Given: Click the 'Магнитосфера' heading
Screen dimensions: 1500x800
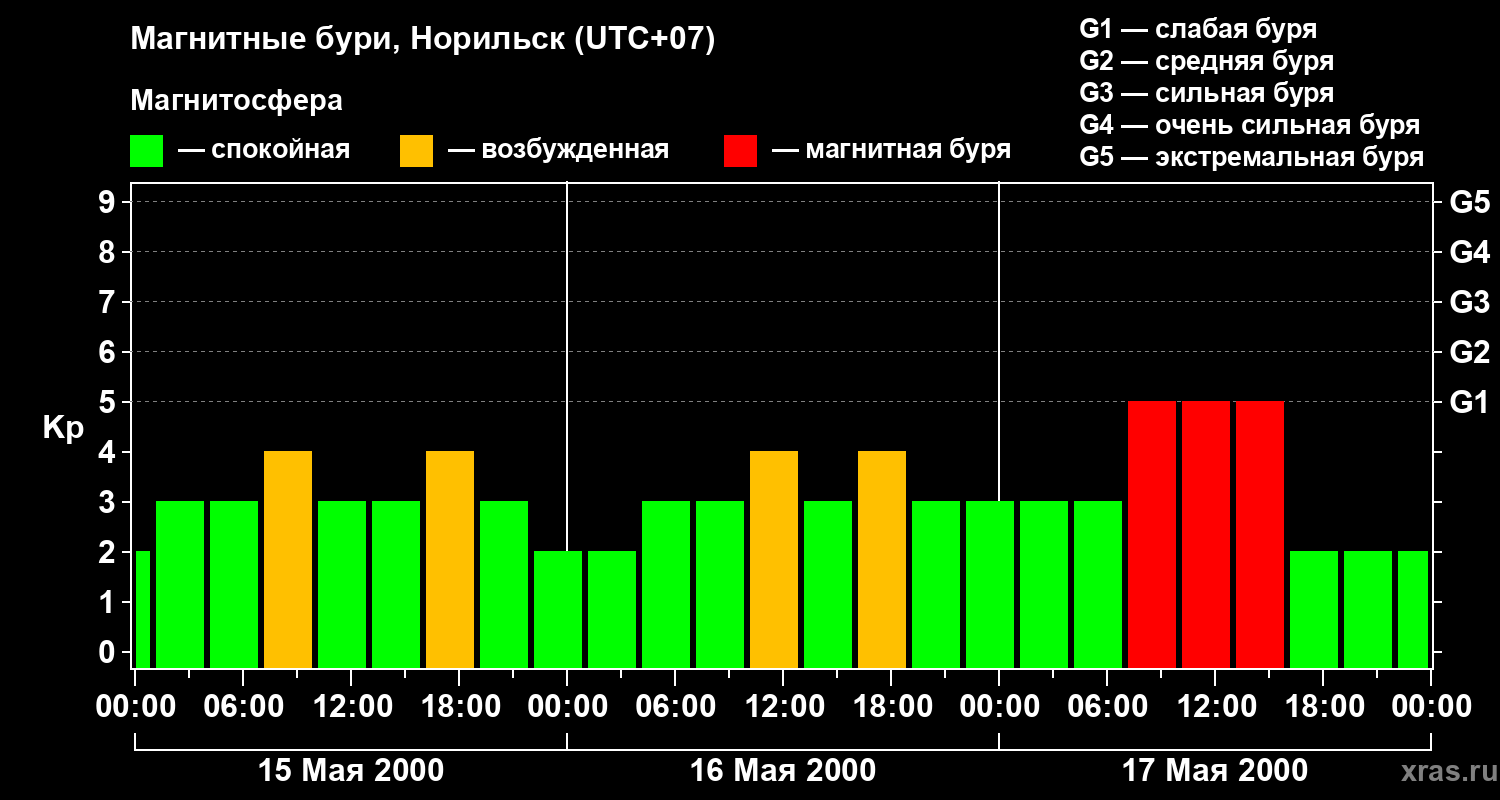Looking at the screenshot, I should [236, 101].
